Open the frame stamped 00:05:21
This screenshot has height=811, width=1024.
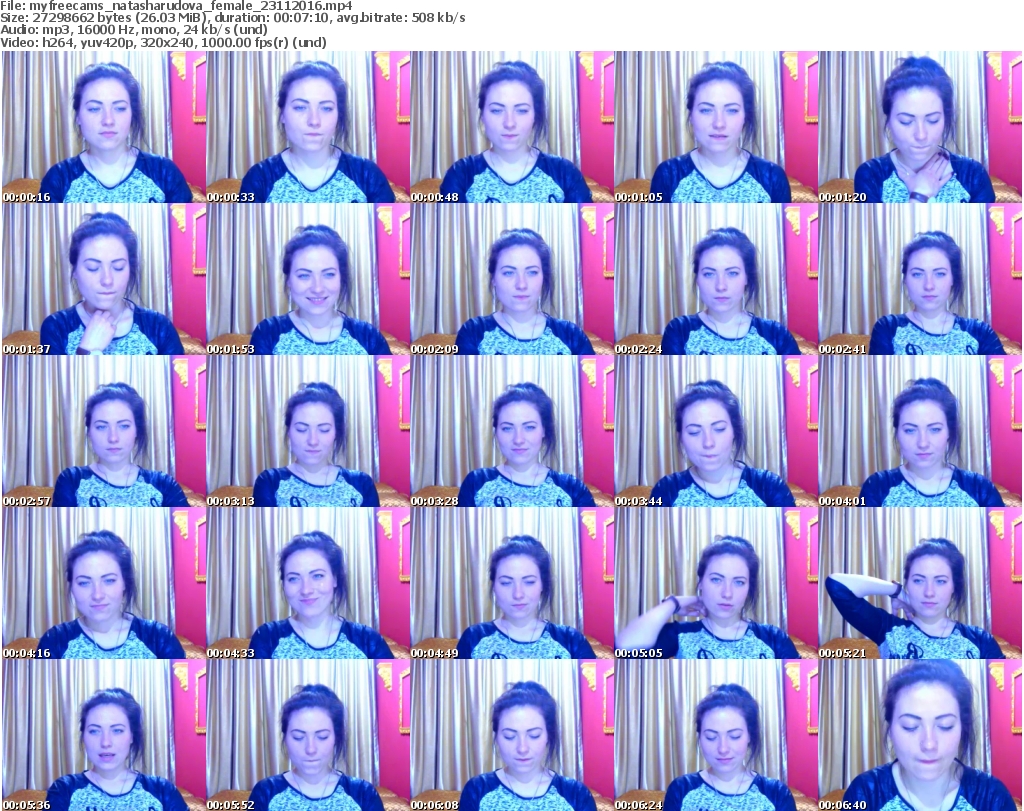point(920,583)
